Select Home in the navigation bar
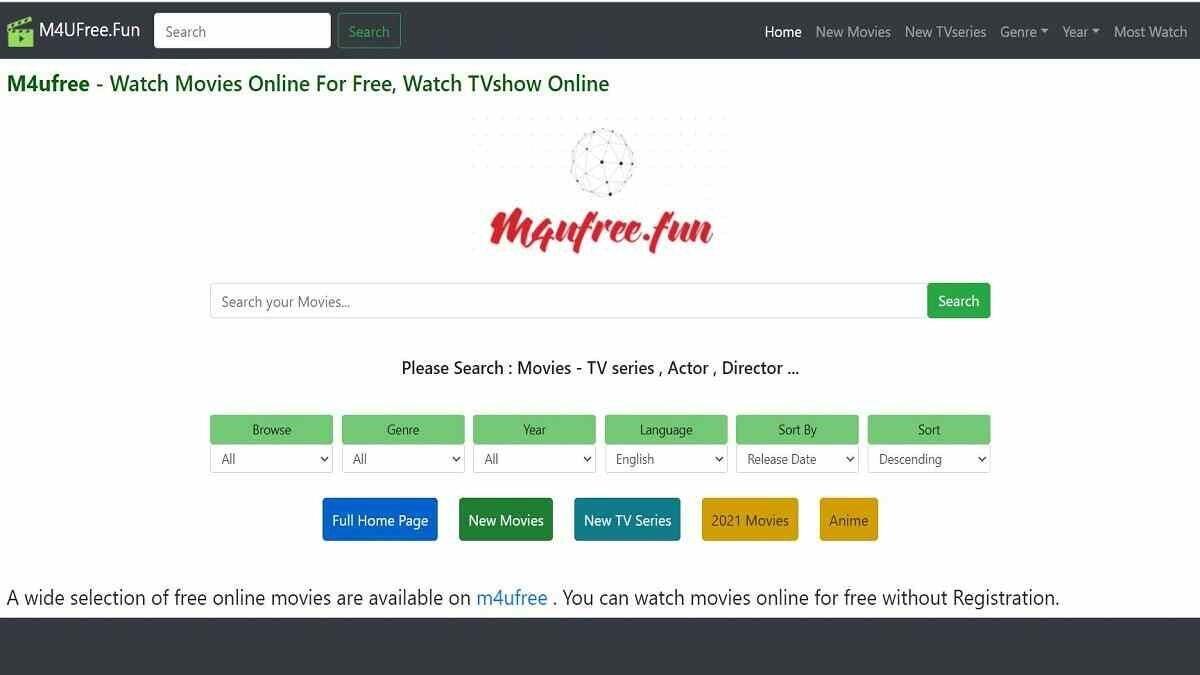Viewport: 1200px width, 675px height. click(783, 31)
